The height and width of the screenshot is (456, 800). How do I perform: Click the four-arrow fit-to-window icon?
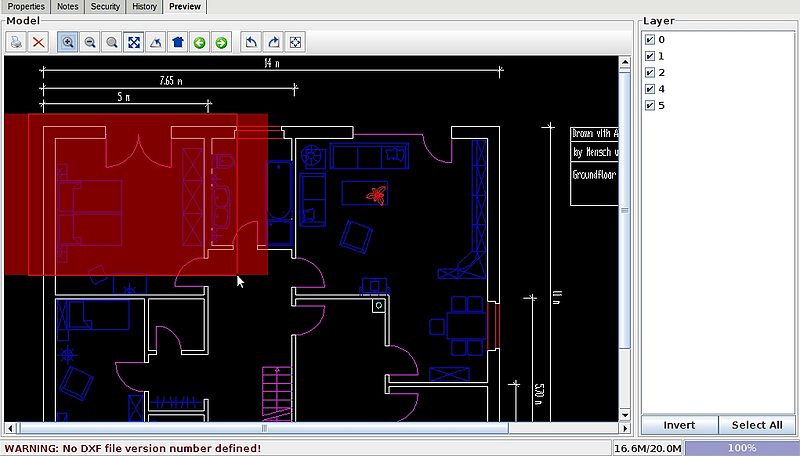coord(134,42)
